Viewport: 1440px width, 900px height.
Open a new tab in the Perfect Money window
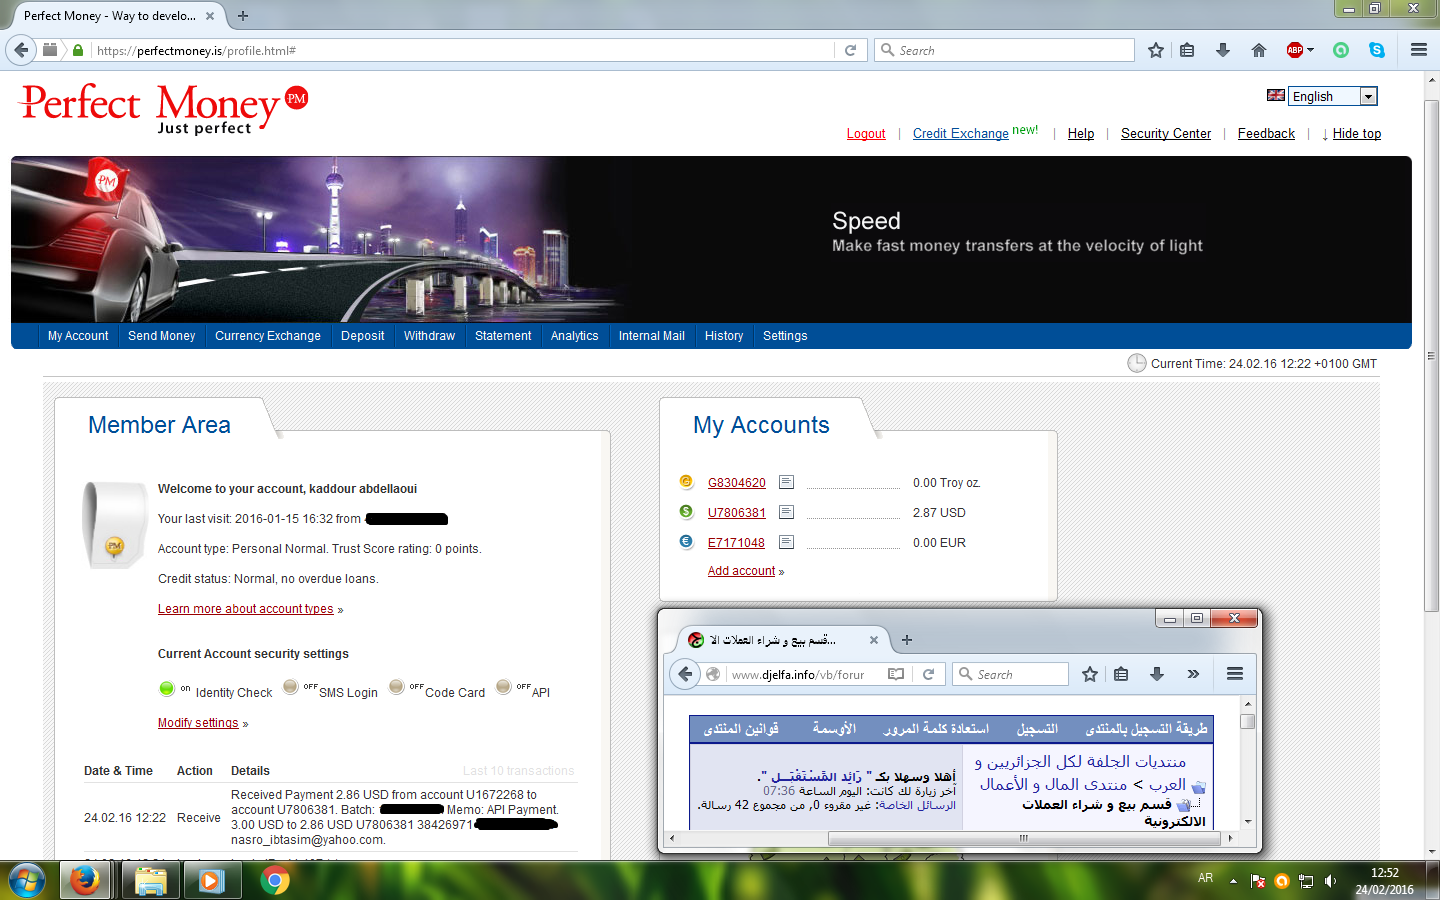[243, 16]
